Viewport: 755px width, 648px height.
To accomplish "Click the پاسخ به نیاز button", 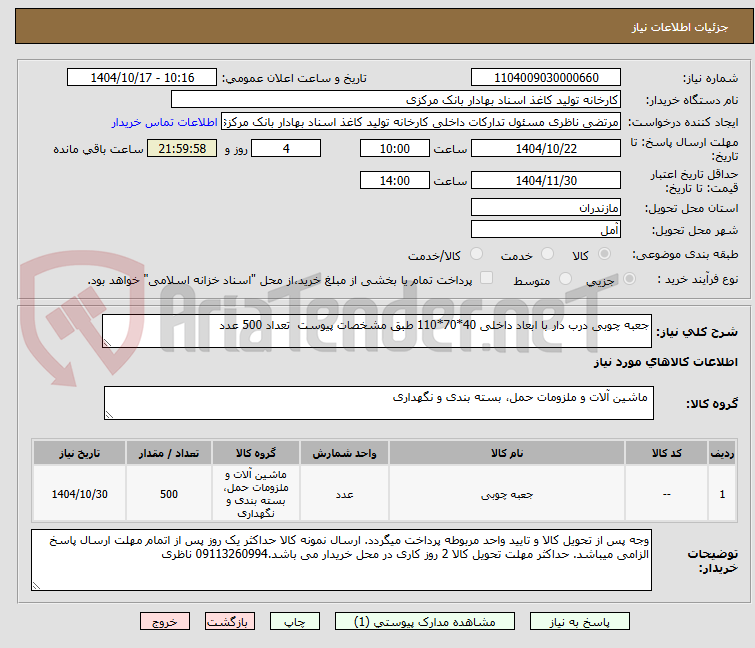I will (580, 622).
